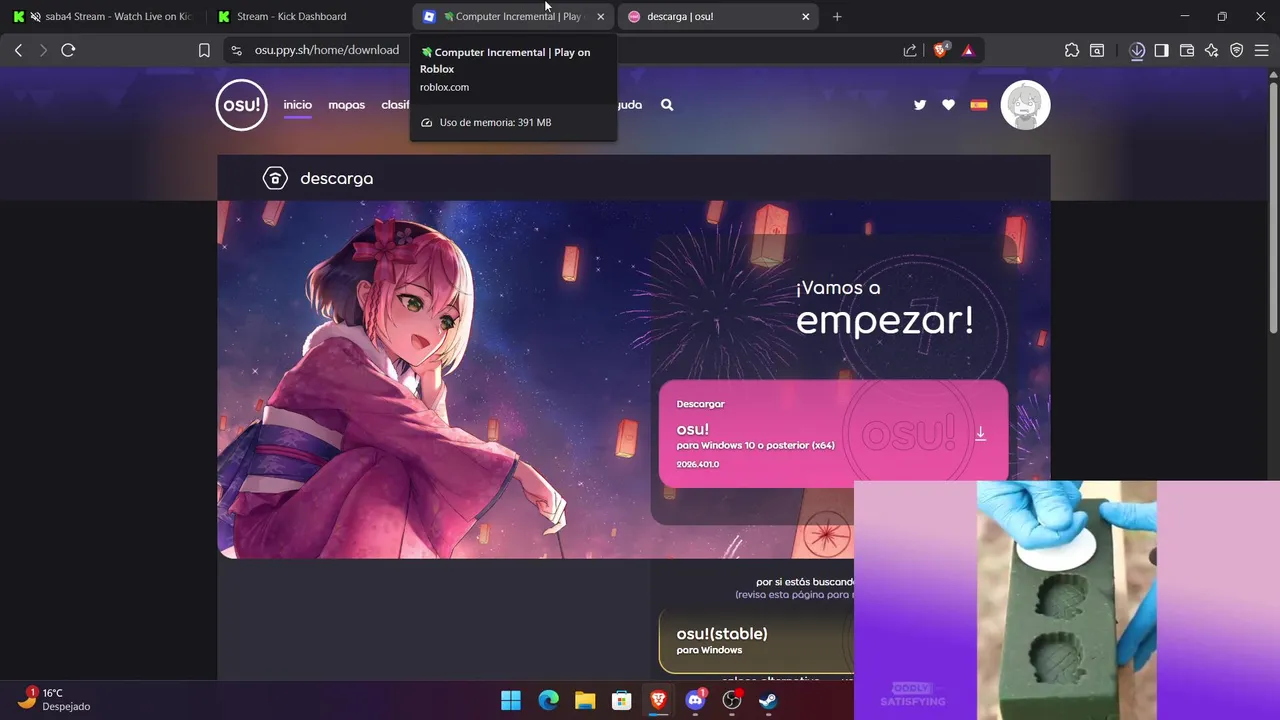Click the Brave browser taskbar icon
1280x720 pixels.
(x=658, y=700)
